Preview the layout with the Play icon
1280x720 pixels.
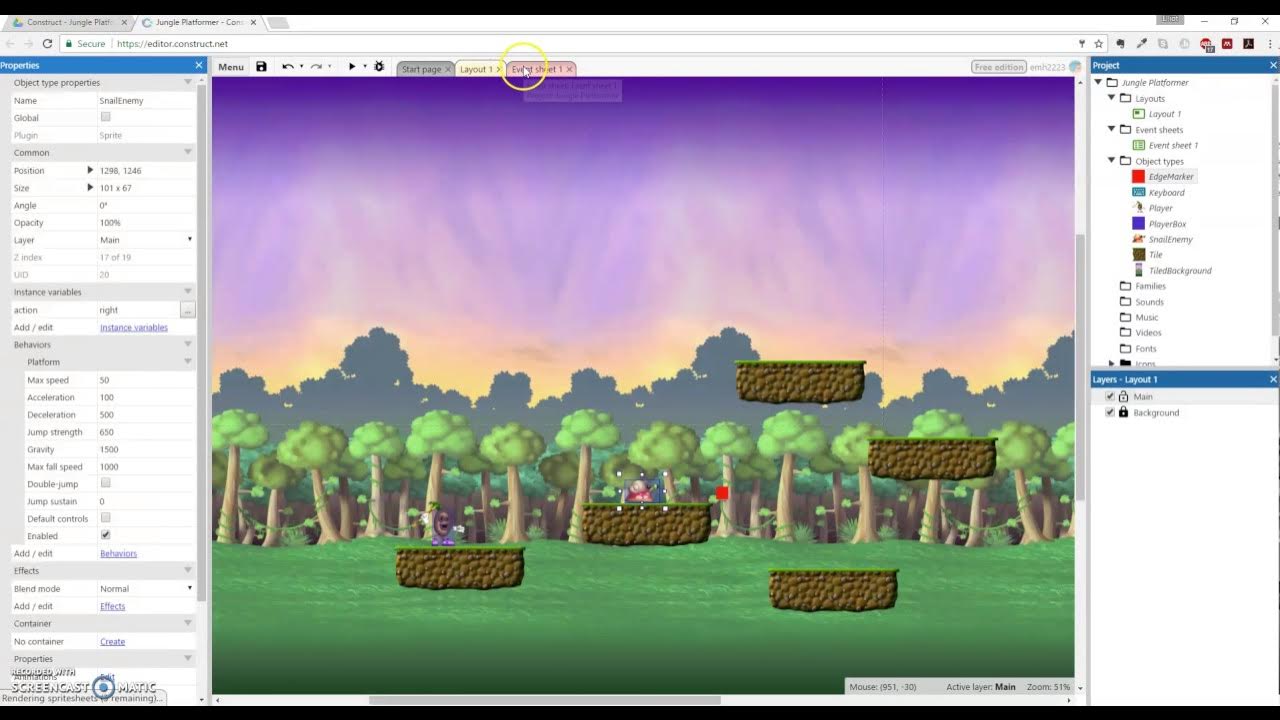point(351,67)
